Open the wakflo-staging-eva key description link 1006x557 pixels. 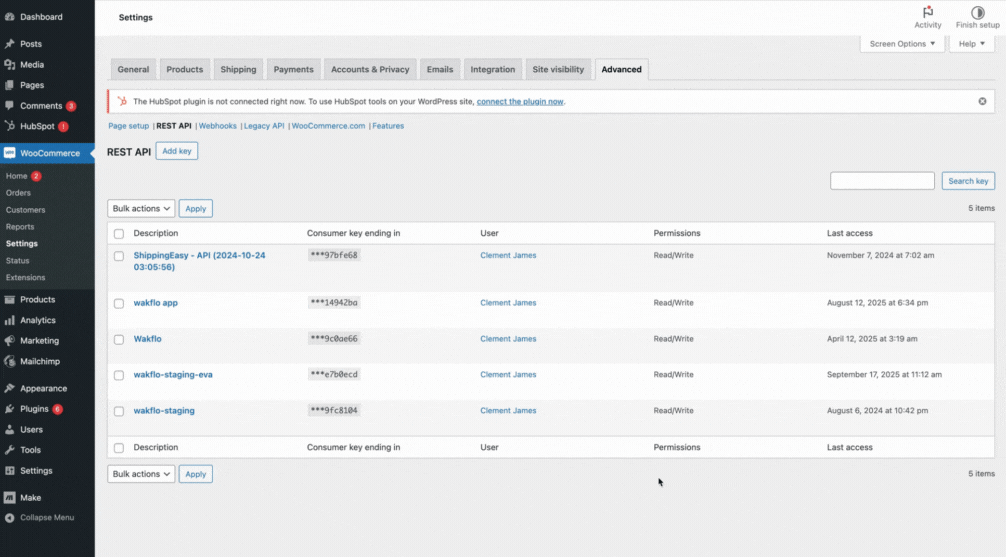click(173, 375)
